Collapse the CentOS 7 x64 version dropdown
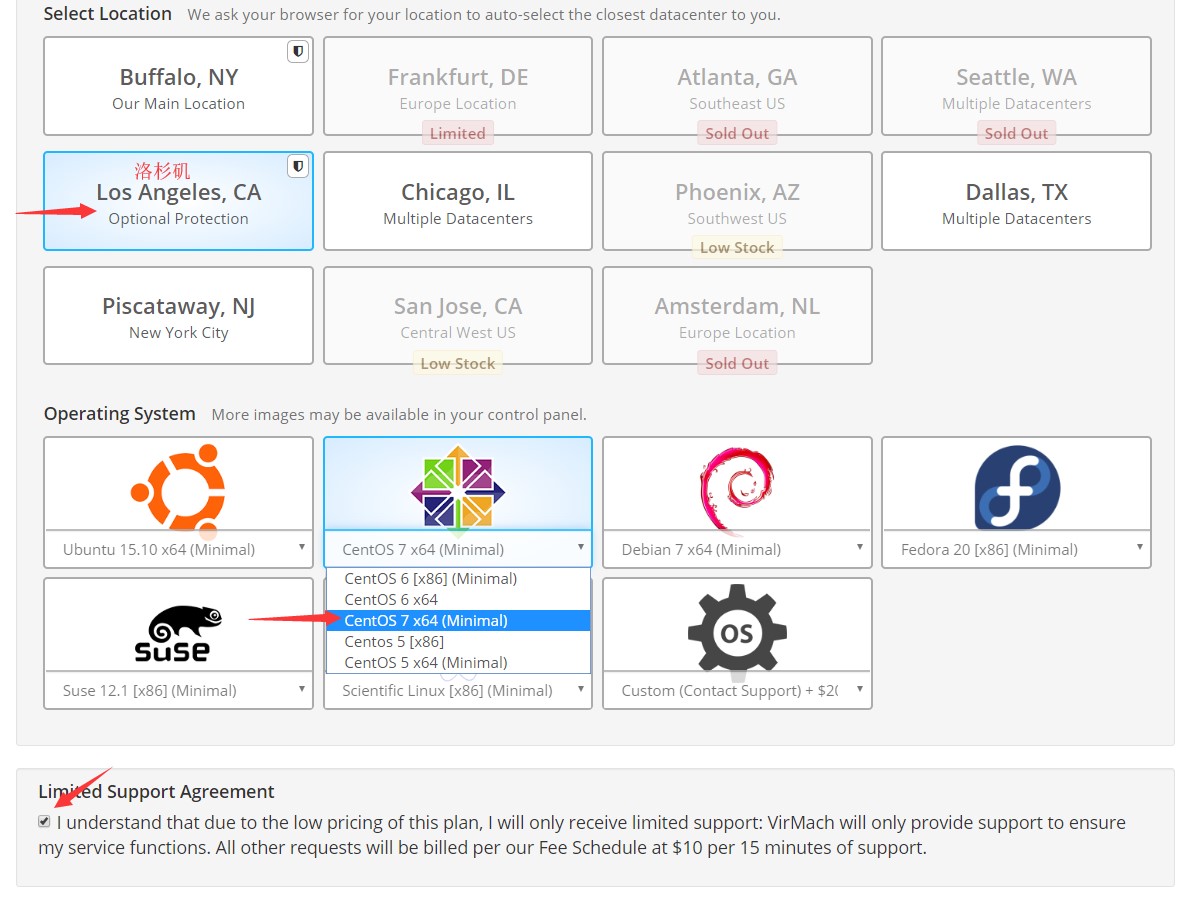 458,549
